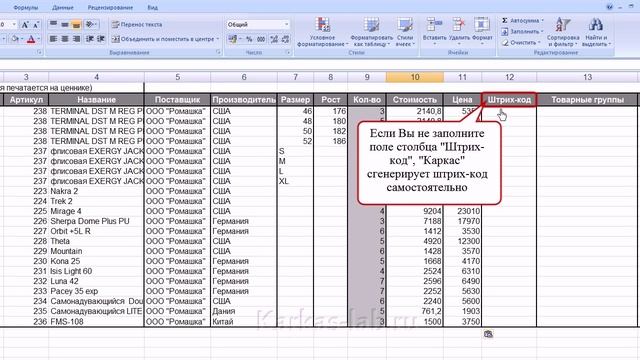Select the Isis Light 60 cell
The height and width of the screenshot is (360, 640).
96,271
